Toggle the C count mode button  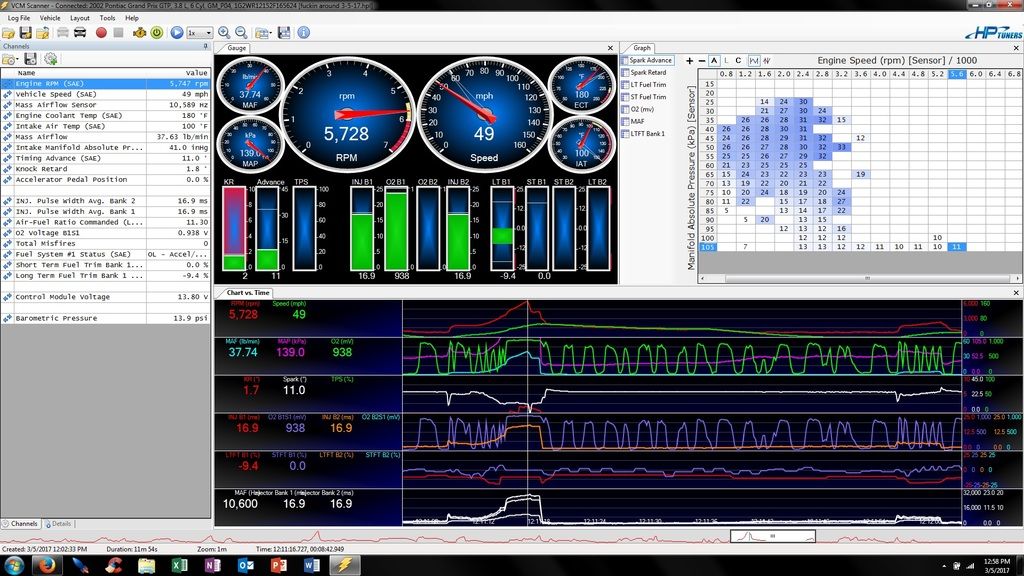[739, 60]
